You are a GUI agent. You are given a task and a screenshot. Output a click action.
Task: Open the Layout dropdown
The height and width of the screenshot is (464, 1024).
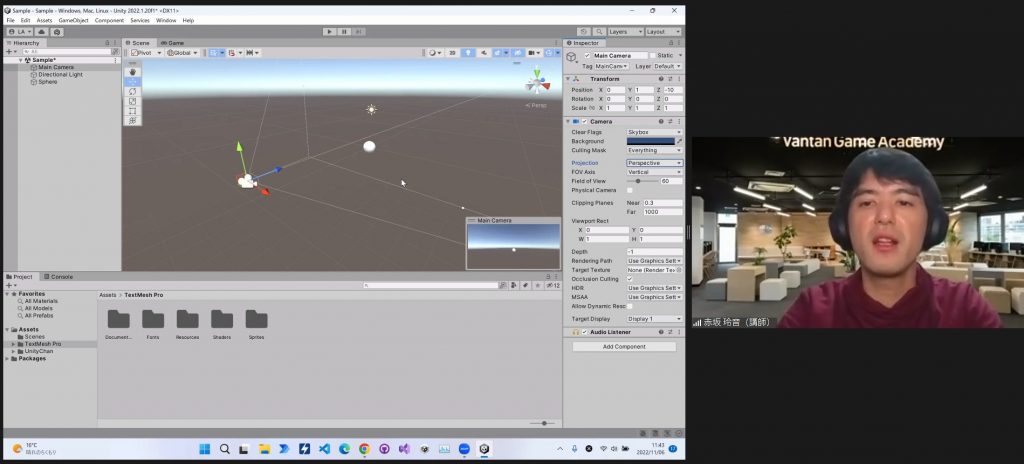[663, 31]
